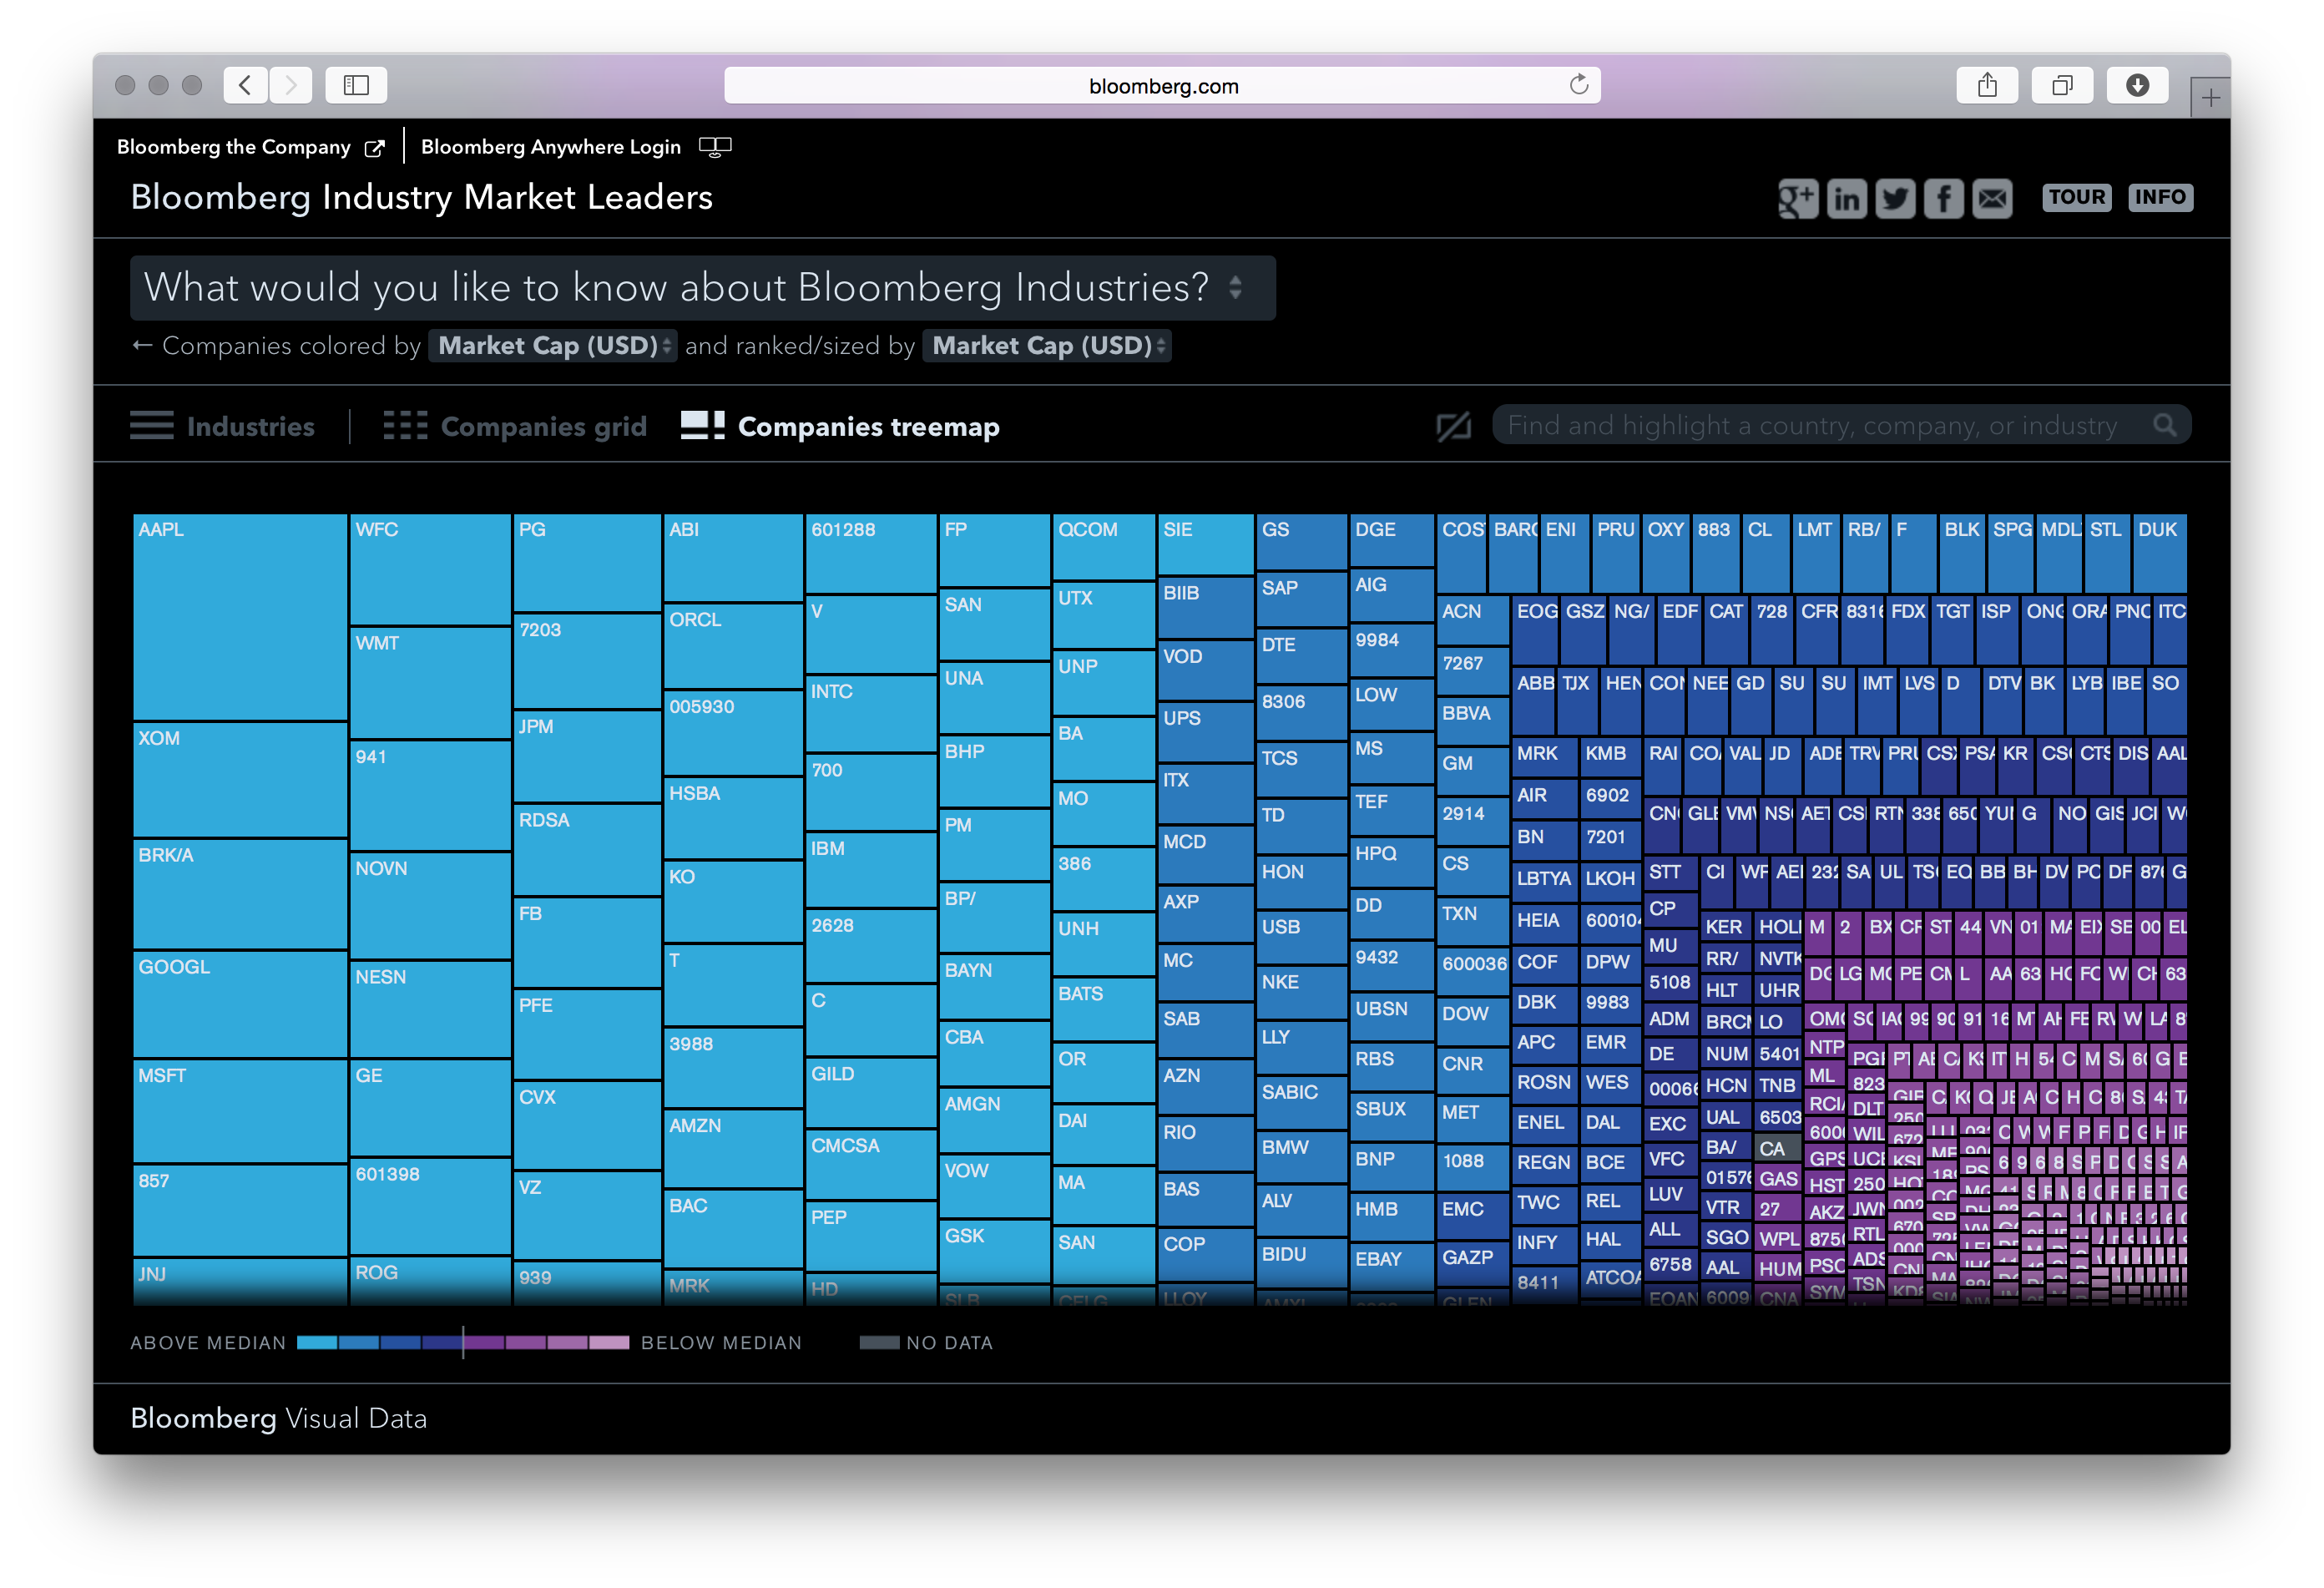Open the INFO button
This screenshot has width=2324, height=1588.
click(2161, 197)
